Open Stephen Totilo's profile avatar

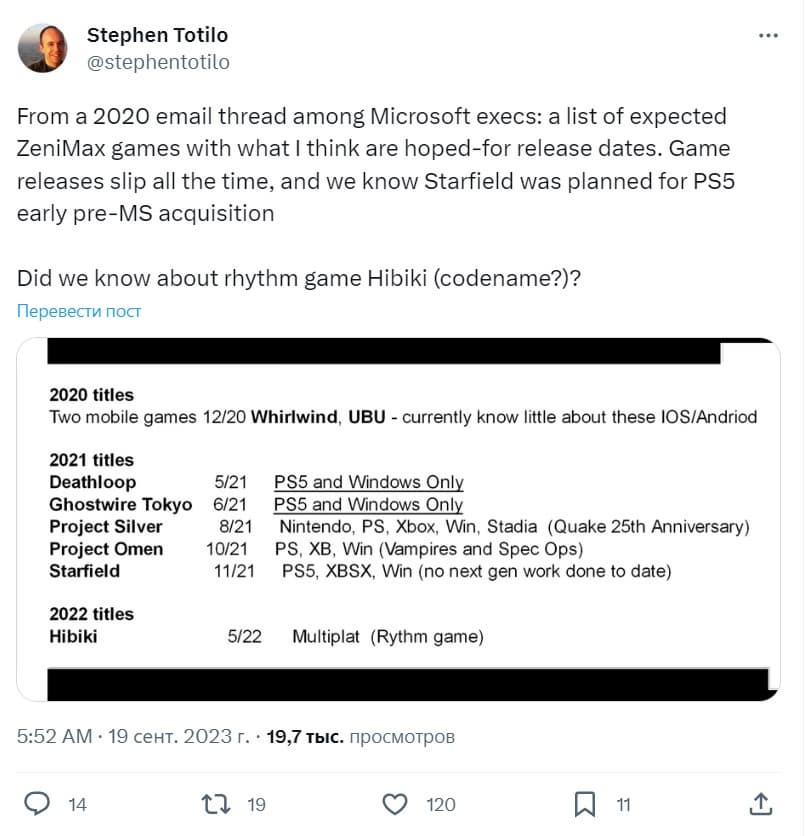(43, 49)
